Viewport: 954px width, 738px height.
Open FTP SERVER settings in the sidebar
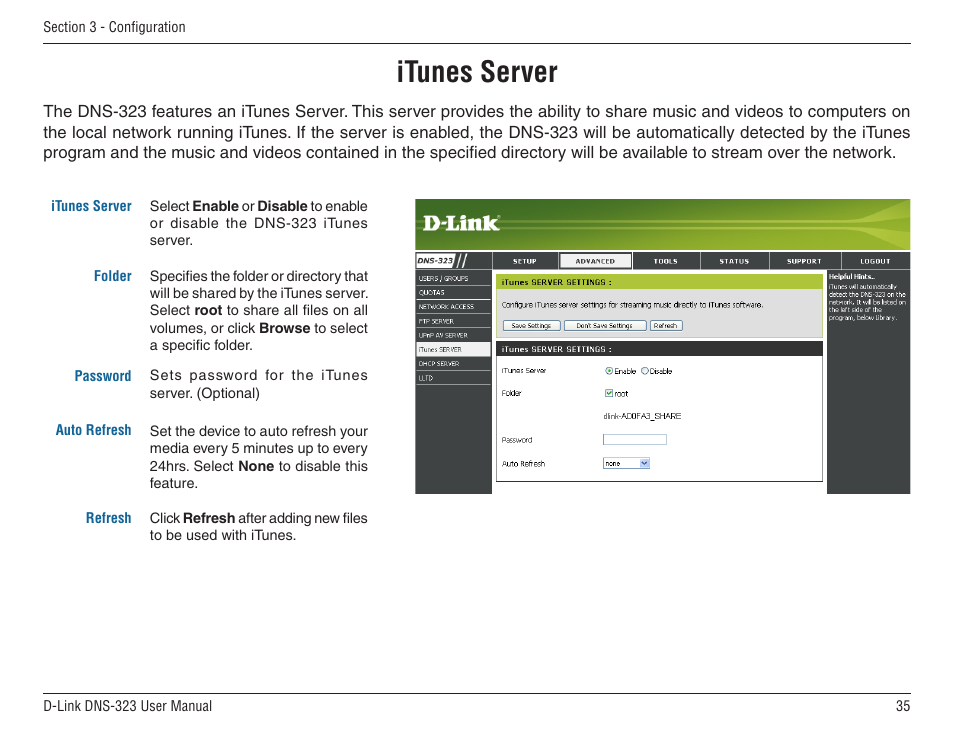(x=453, y=321)
